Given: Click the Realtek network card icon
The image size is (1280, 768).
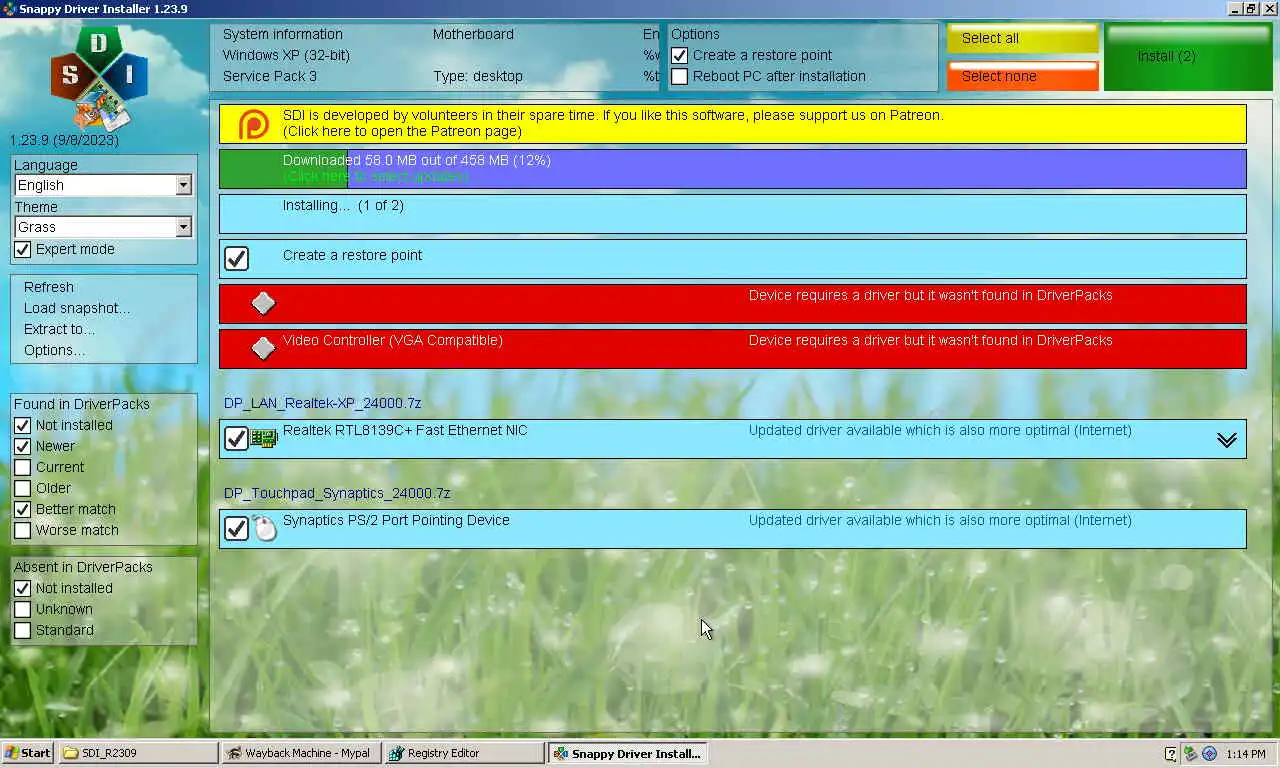Looking at the screenshot, I should (x=264, y=439).
